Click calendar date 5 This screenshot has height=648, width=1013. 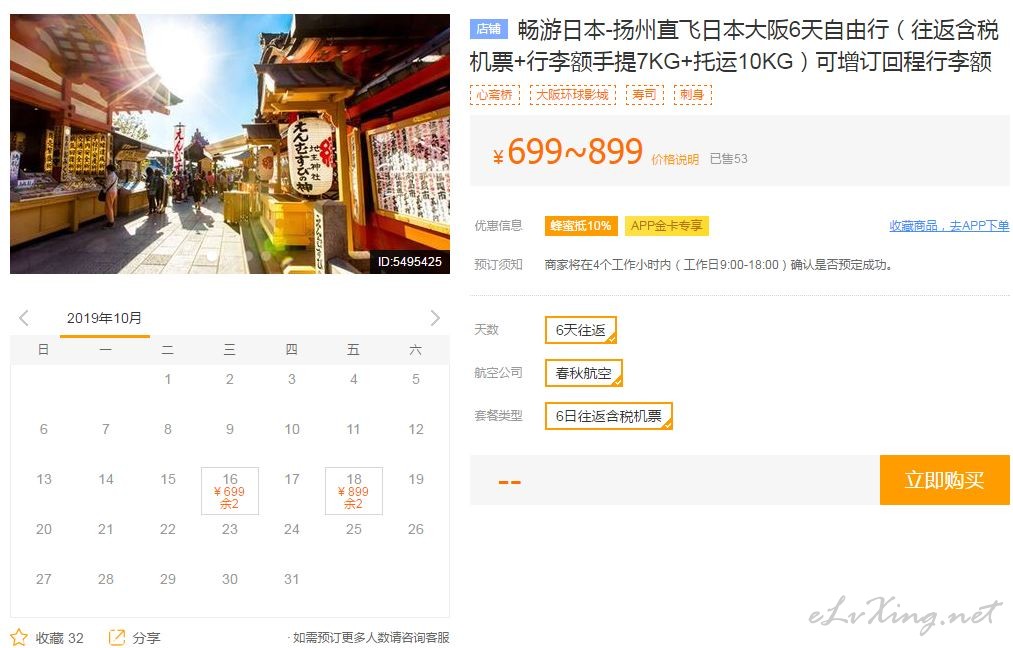click(416, 379)
